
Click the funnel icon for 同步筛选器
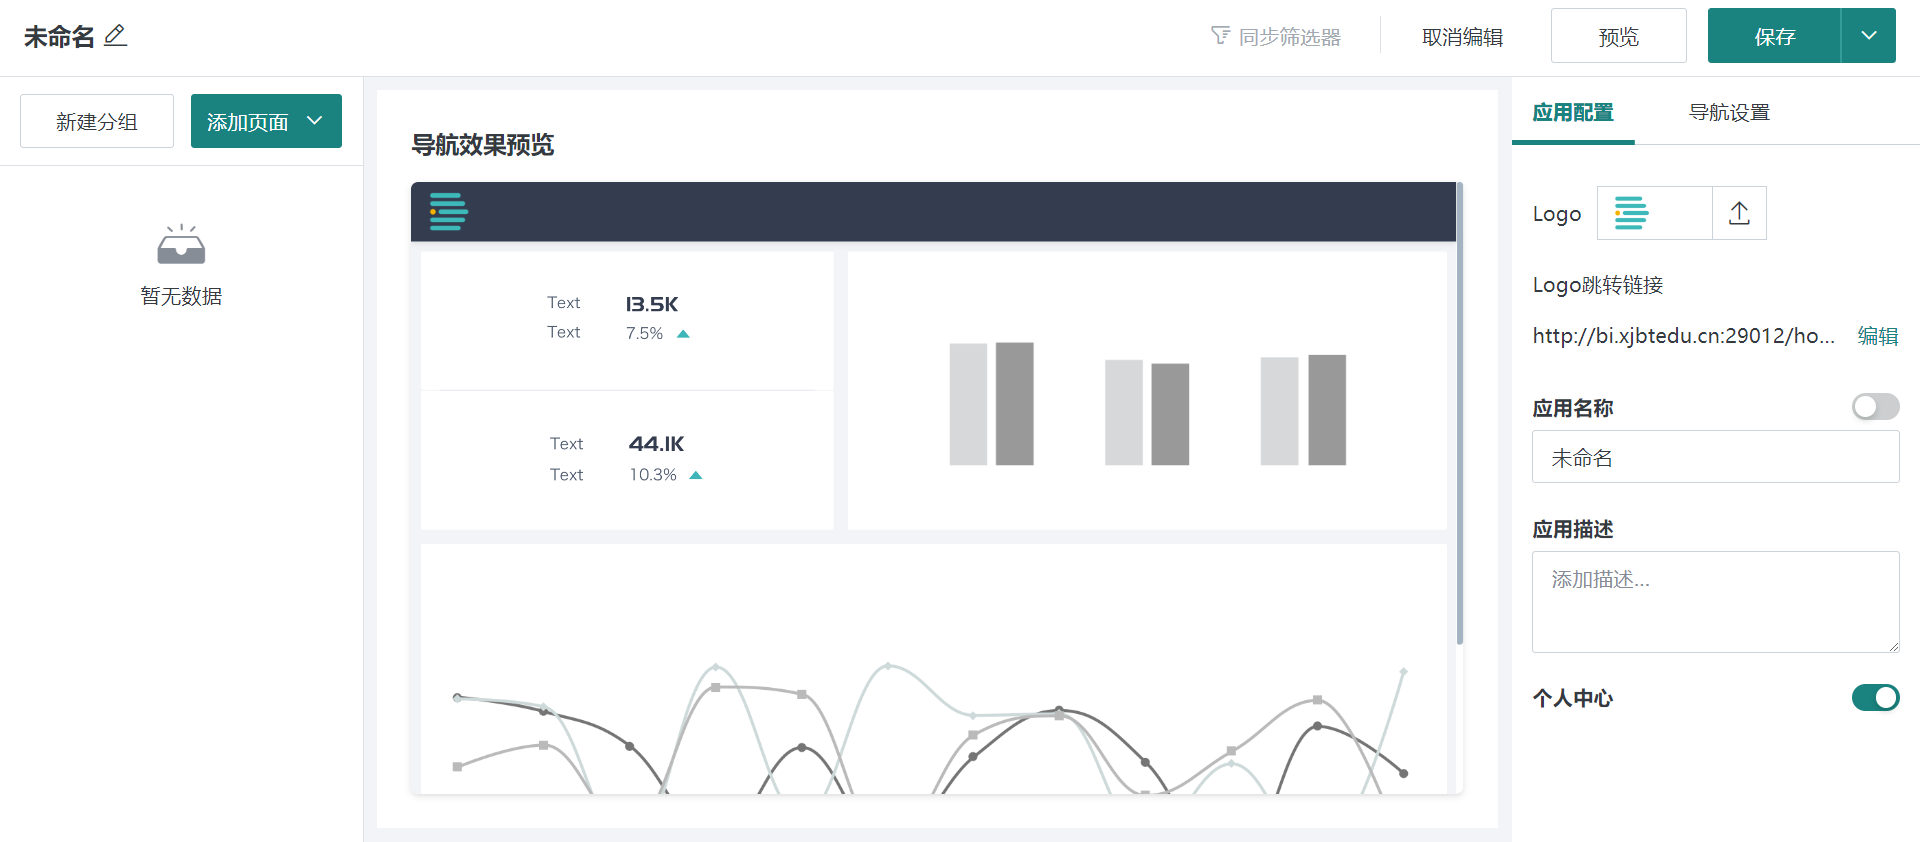click(x=1220, y=36)
